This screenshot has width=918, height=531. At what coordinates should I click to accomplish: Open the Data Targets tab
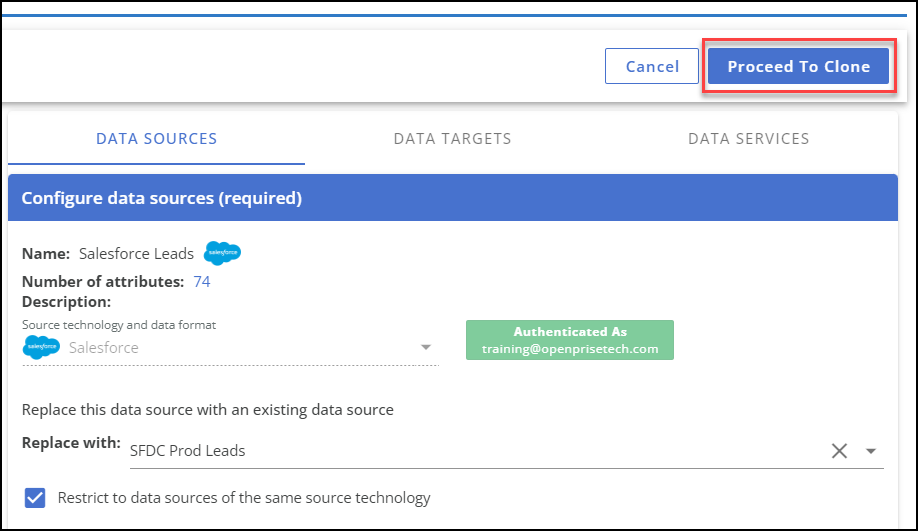coord(453,139)
